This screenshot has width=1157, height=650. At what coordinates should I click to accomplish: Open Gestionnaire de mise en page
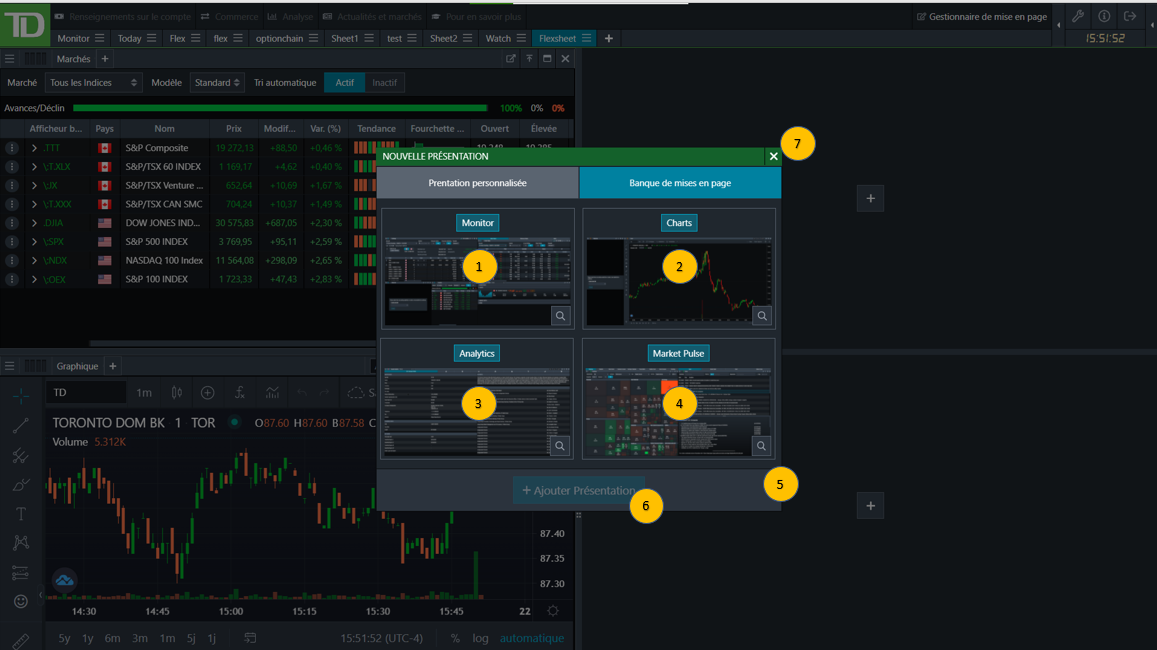pos(981,17)
